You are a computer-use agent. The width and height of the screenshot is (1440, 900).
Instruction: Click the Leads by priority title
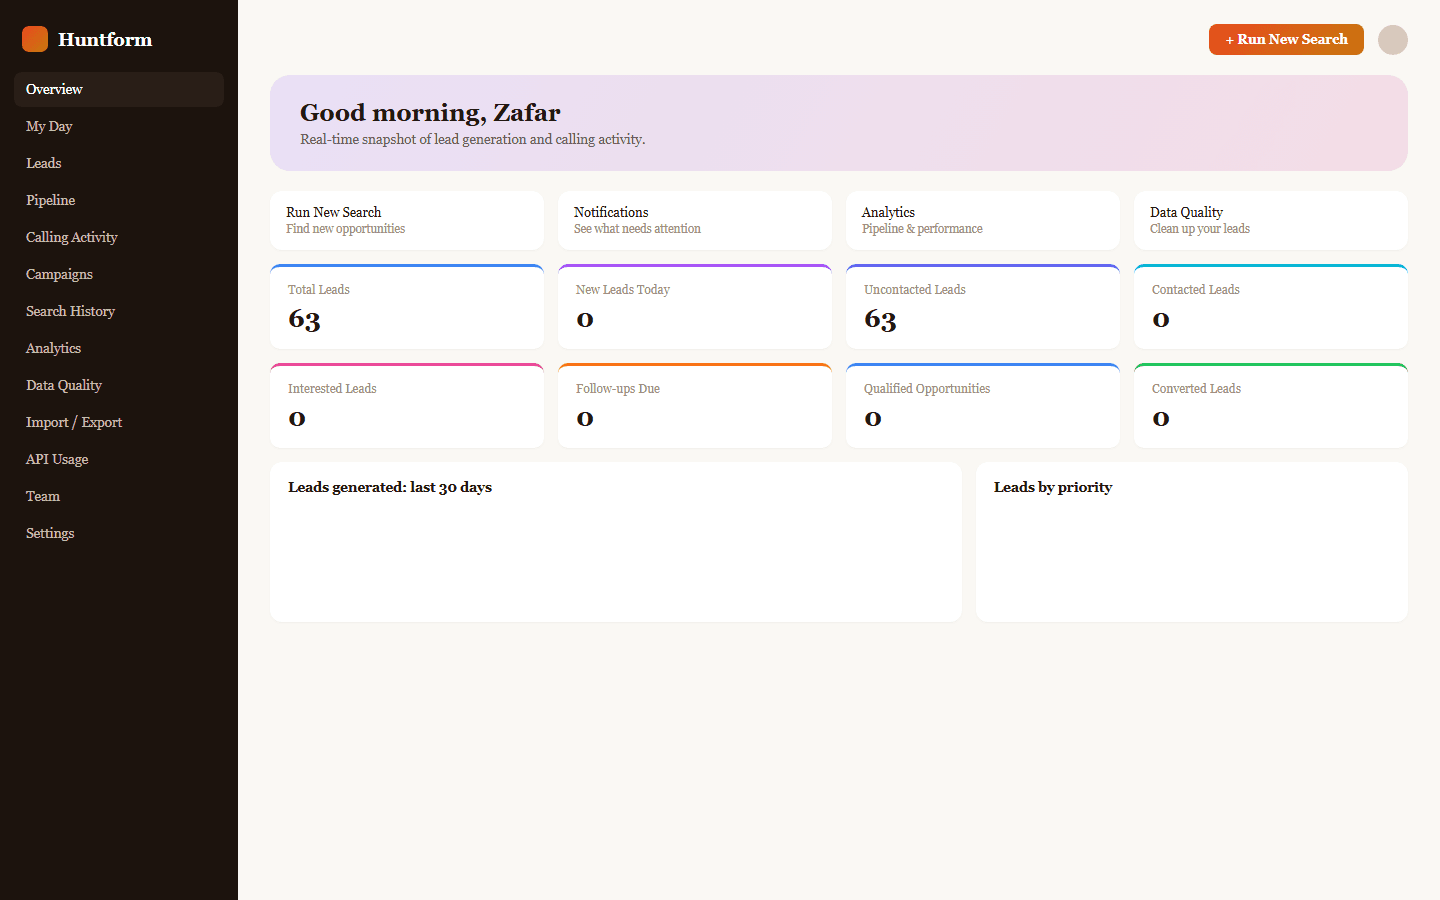1053,487
